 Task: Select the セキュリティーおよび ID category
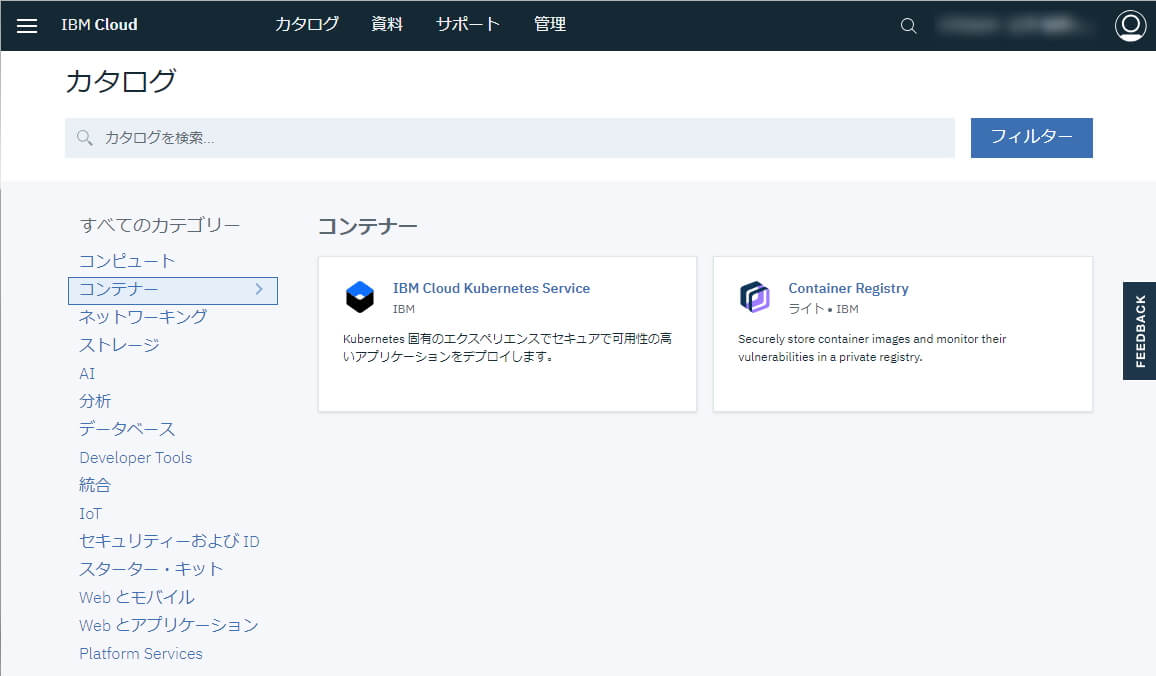pos(170,541)
